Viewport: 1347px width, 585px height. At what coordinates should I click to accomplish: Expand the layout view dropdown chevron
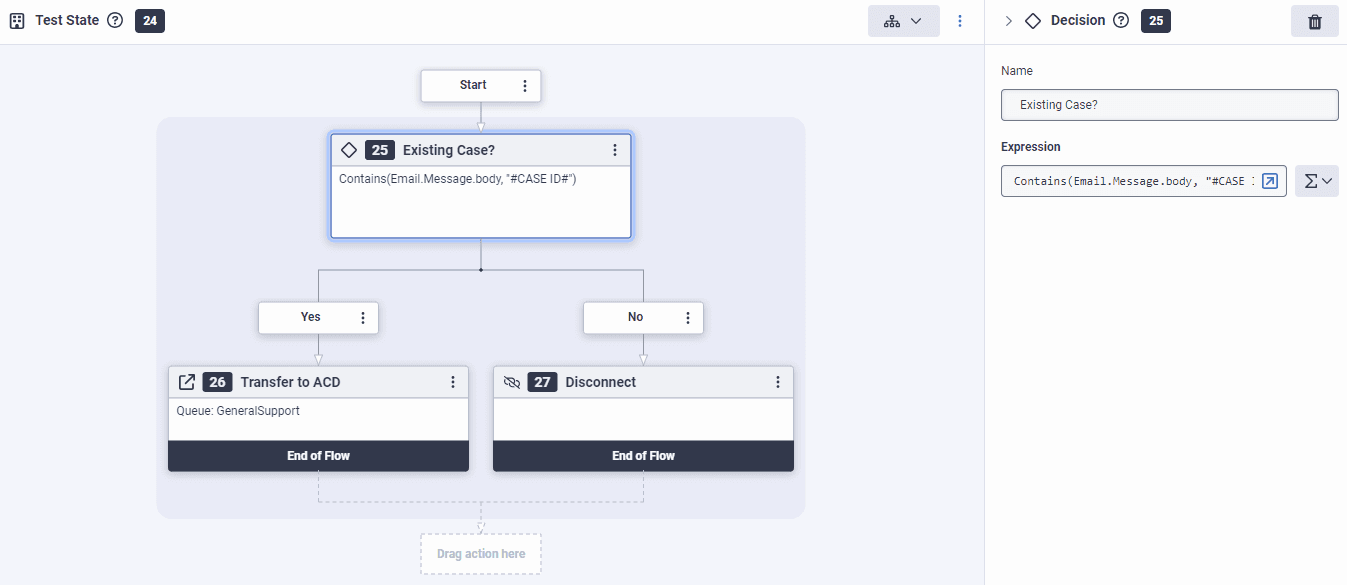pyautogui.click(x=919, y=20)
